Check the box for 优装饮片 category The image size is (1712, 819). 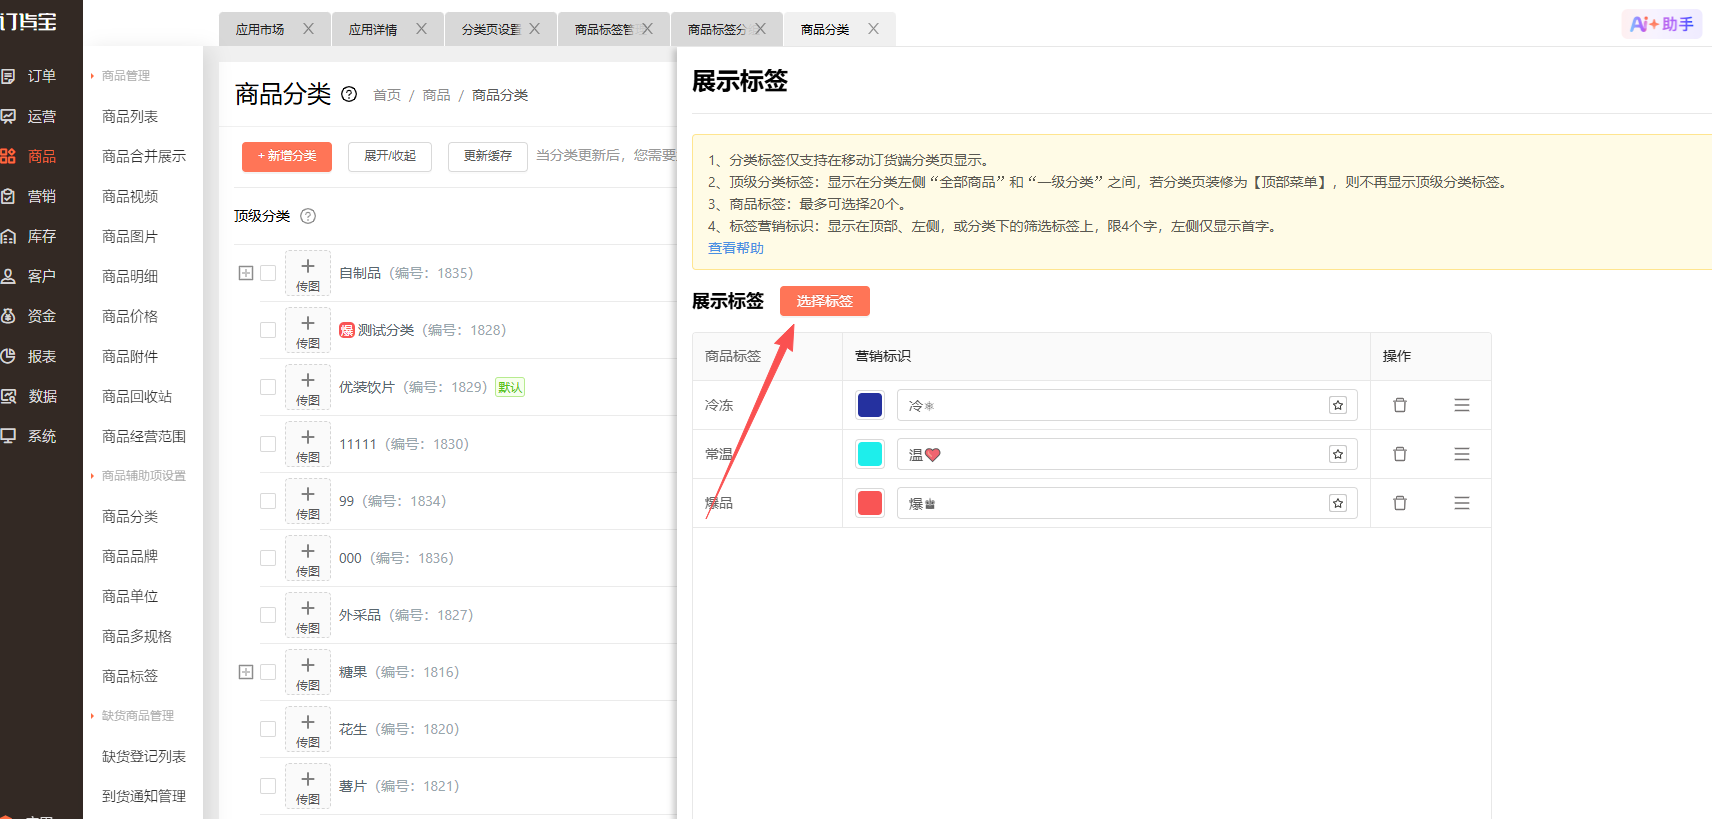pos(268,387)
